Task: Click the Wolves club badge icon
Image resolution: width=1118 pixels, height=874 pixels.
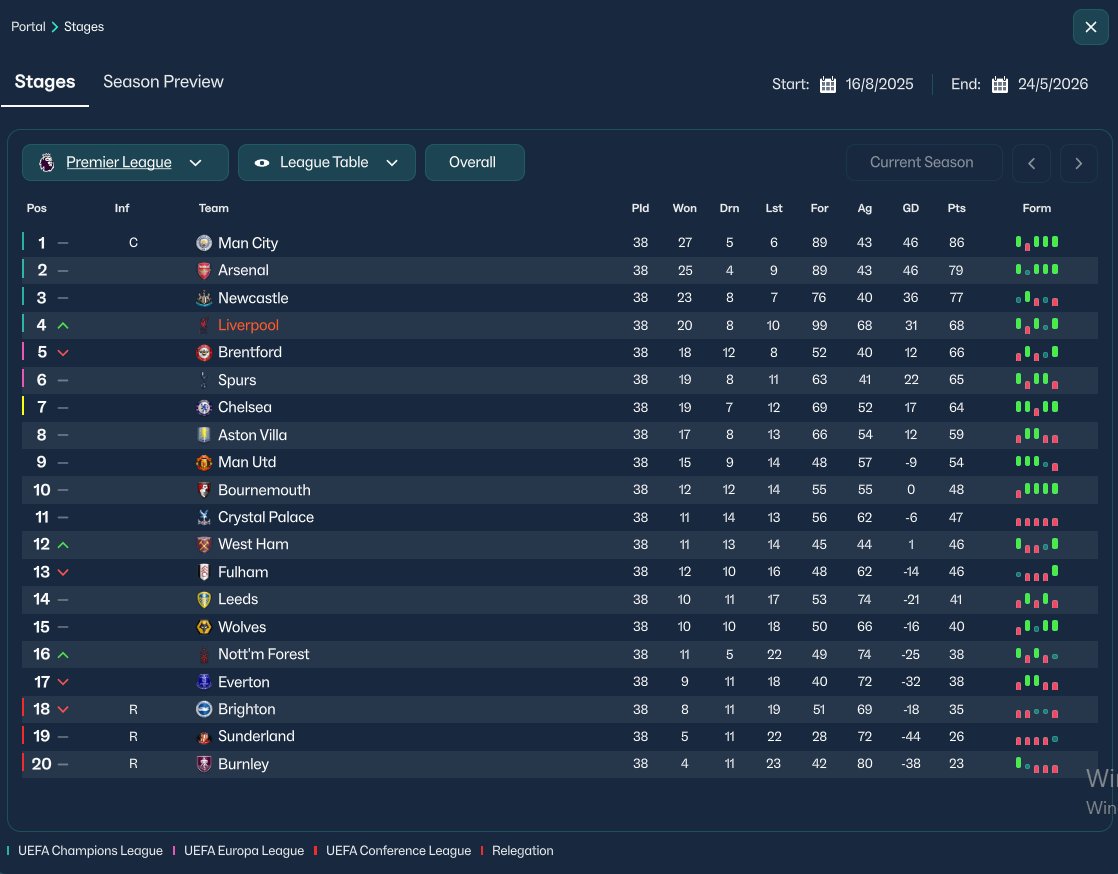Action: pyautogui.click(x=204, y=627)
